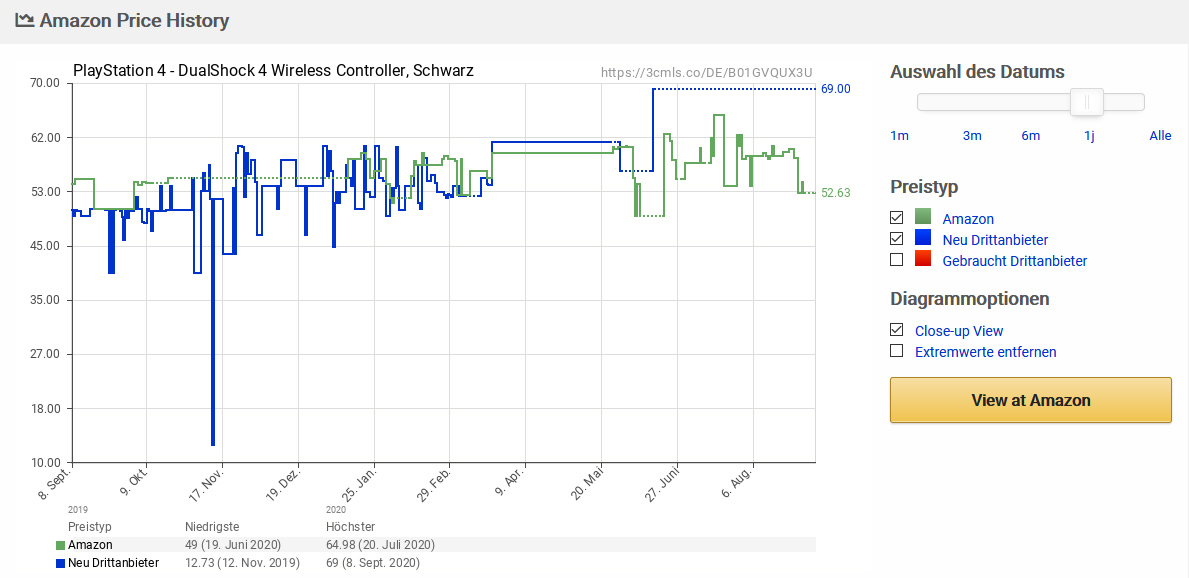Click the Höchster column header
The height and width of the screenshot is (578, 1189).
point(350,526)
